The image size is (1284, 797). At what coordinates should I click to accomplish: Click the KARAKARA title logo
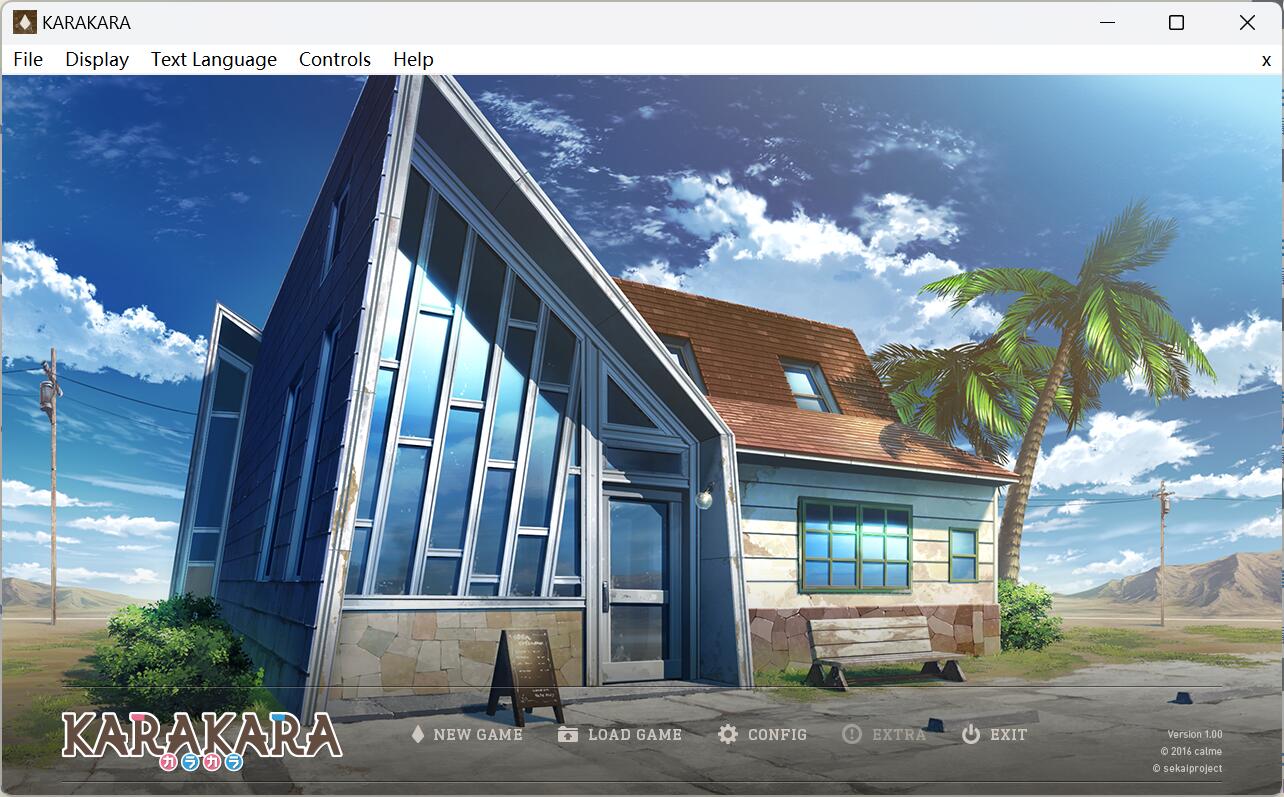(202, 738)
